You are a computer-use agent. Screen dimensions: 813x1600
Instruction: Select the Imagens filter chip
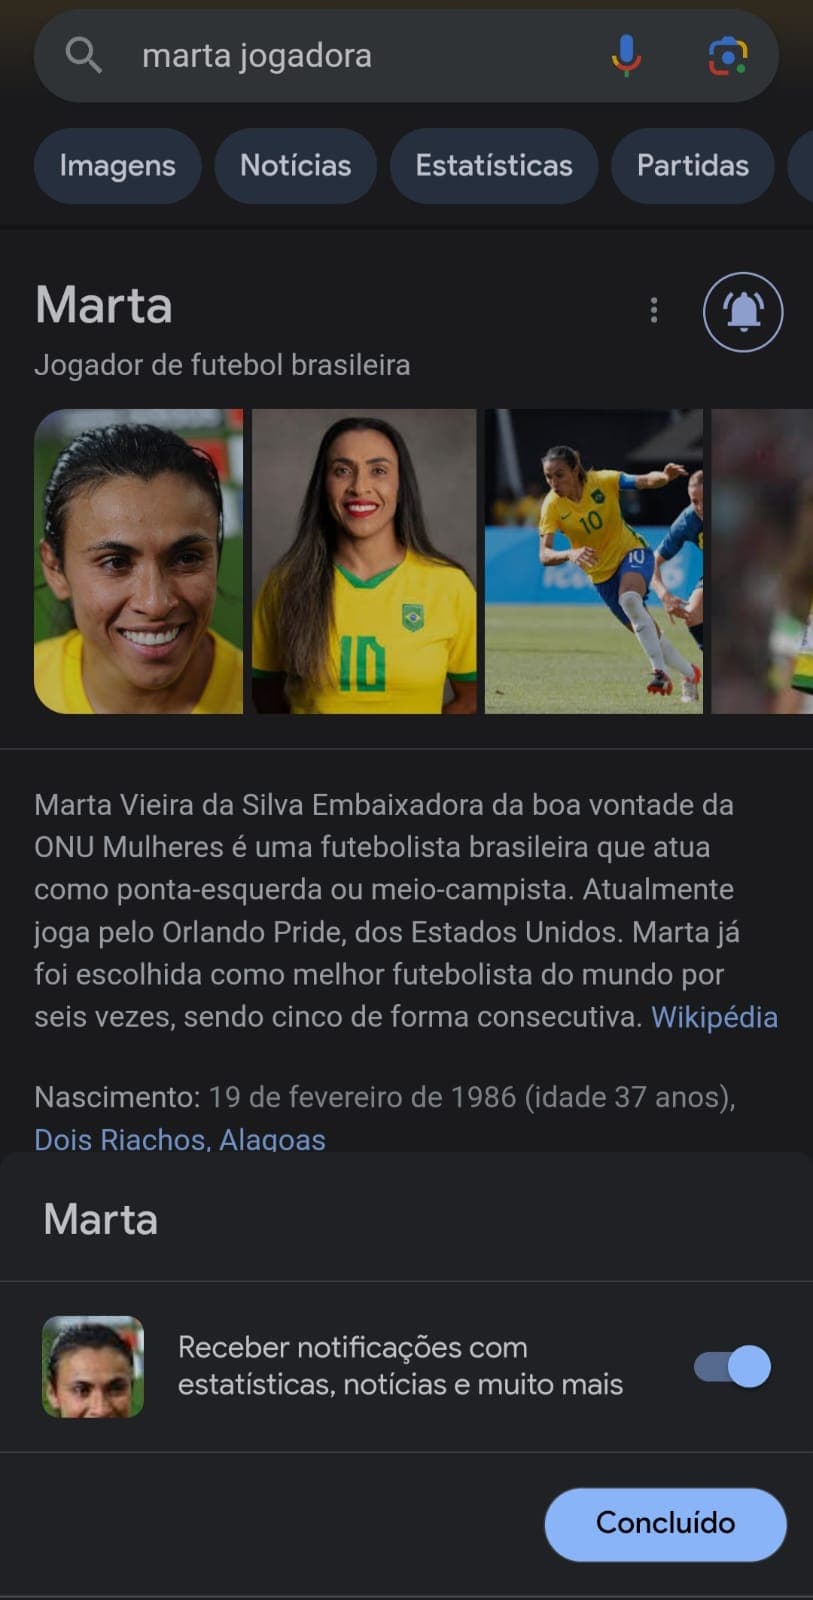click(118, 165)
